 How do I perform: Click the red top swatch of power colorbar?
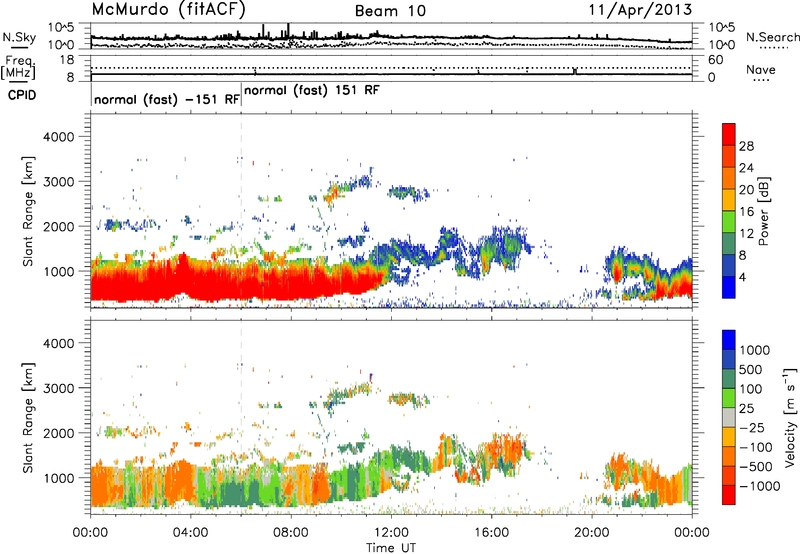tap(729, 134)
